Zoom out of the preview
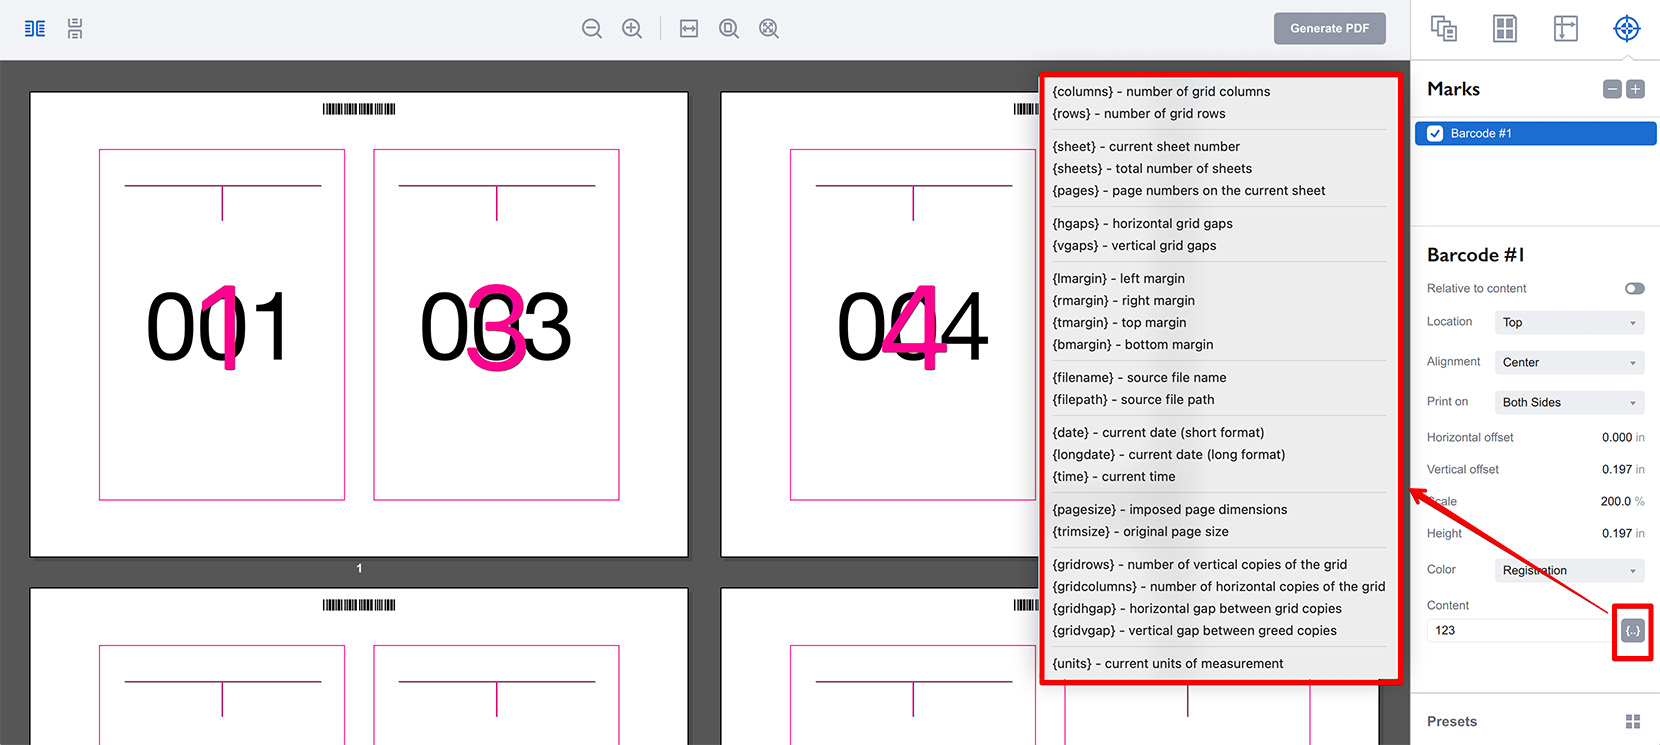Viewport: 1660px width, 745px height. [592, 29]
